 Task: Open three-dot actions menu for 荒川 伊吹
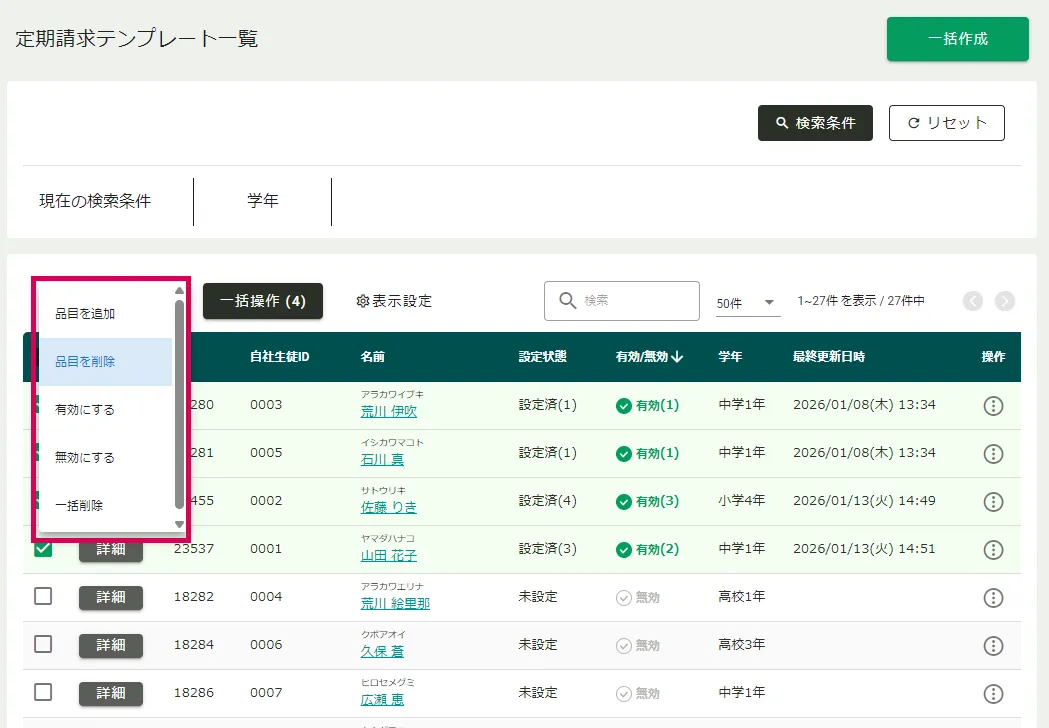tap(993, 406)
